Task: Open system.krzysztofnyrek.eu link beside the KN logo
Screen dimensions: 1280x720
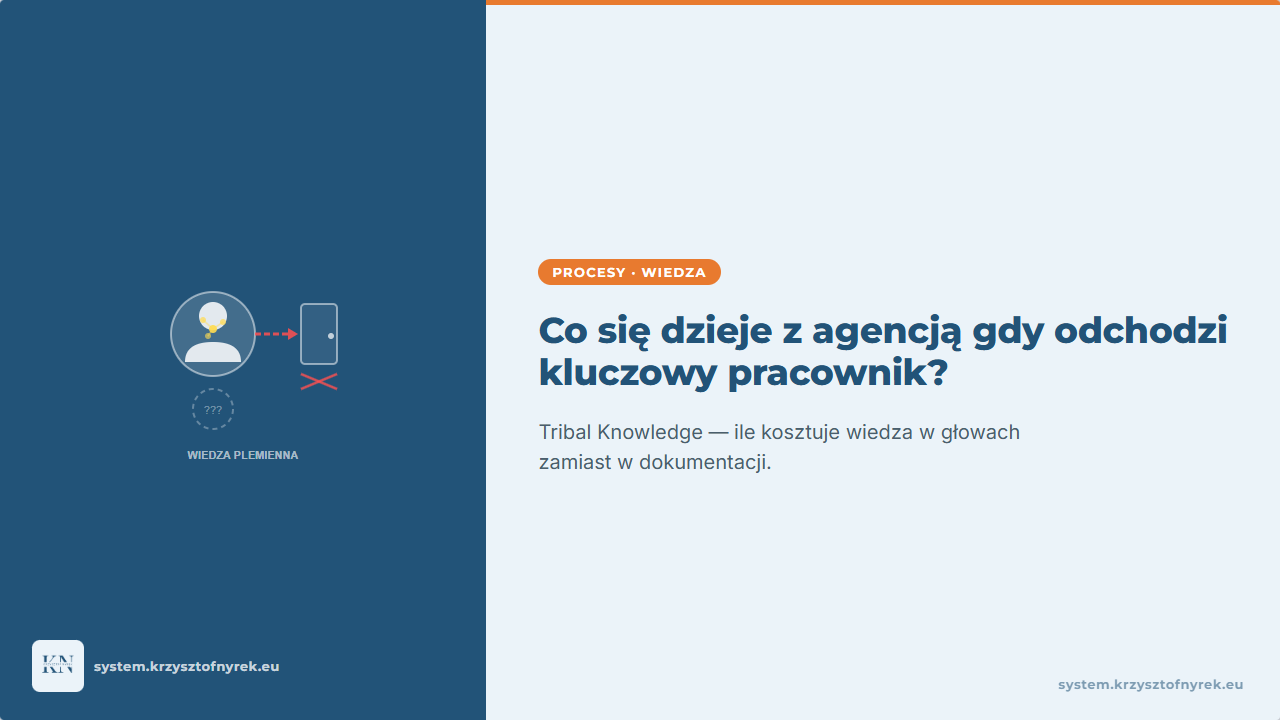Action: tap(186, 666)
